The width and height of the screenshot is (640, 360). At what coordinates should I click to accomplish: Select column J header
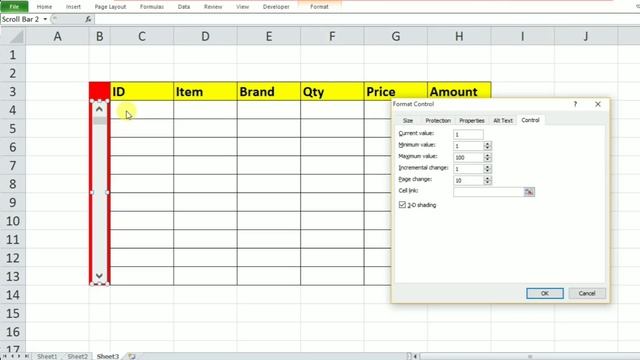pyautogui.click(x=586, y=37)
